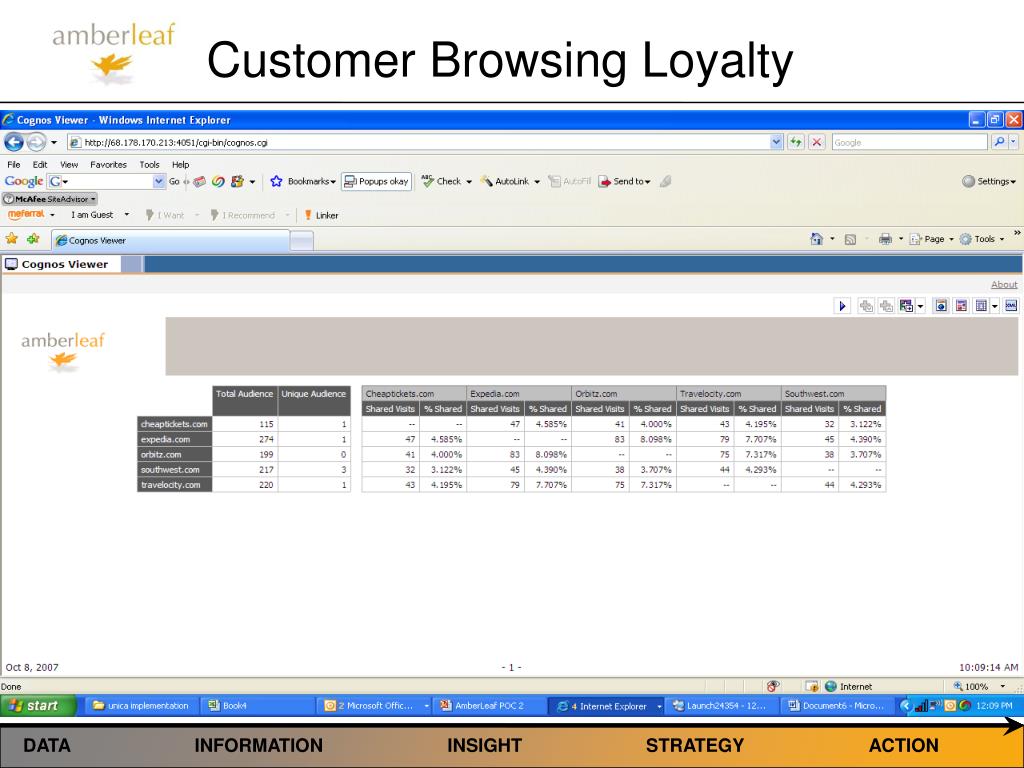Switch to AmberLeaf POC 2 taskbar item
The image size is (1024, 768).
(490, 705)
